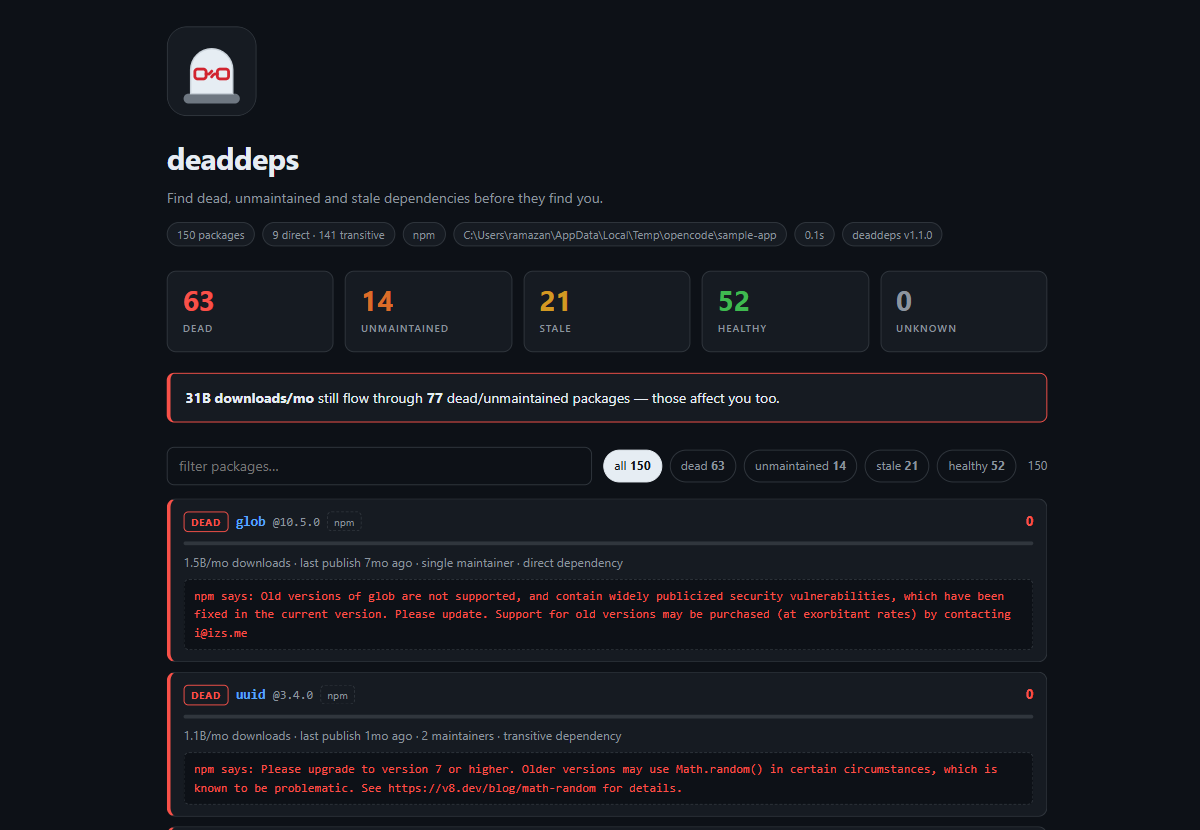Click the score 0 on uuid card
The width and height of the screenshot is (1200, 830).
pos(1029,694)
